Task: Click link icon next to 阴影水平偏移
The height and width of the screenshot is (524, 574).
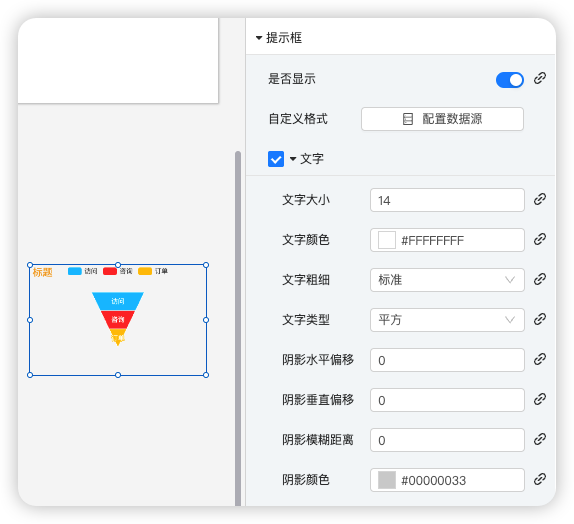Action: (x=540, y=359)
